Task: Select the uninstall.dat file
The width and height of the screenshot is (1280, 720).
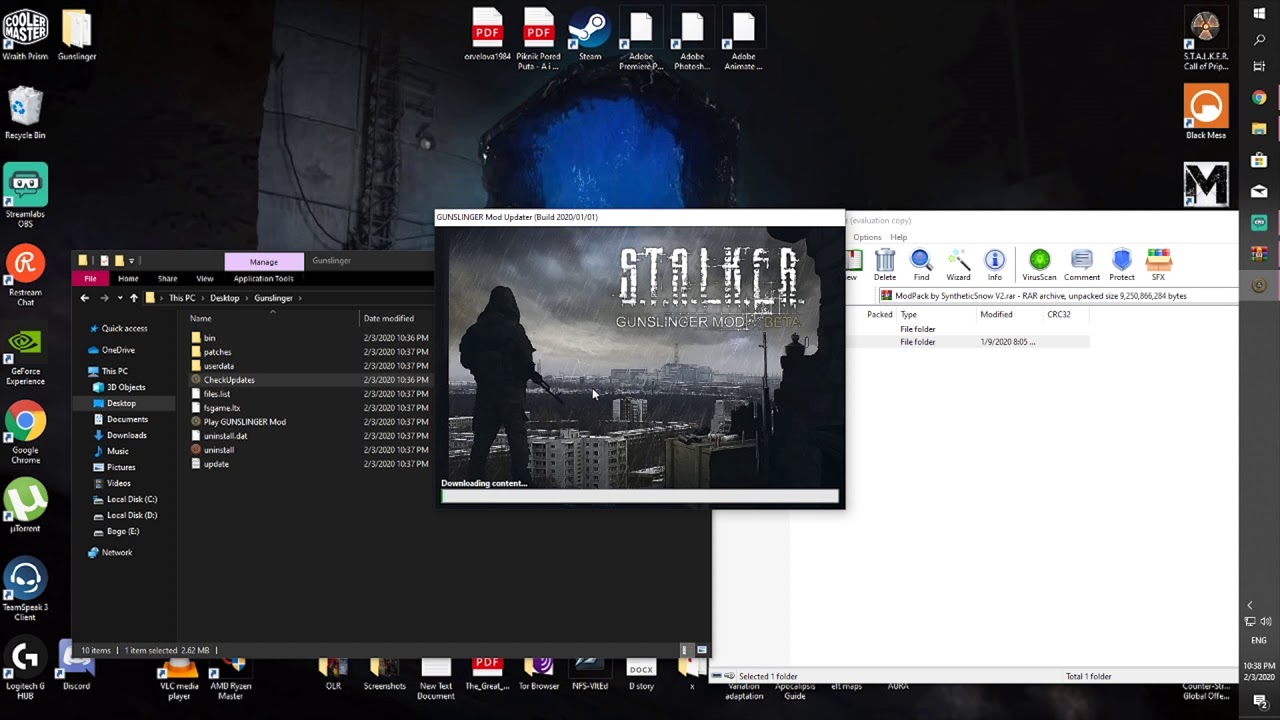Action: point(225,436)
